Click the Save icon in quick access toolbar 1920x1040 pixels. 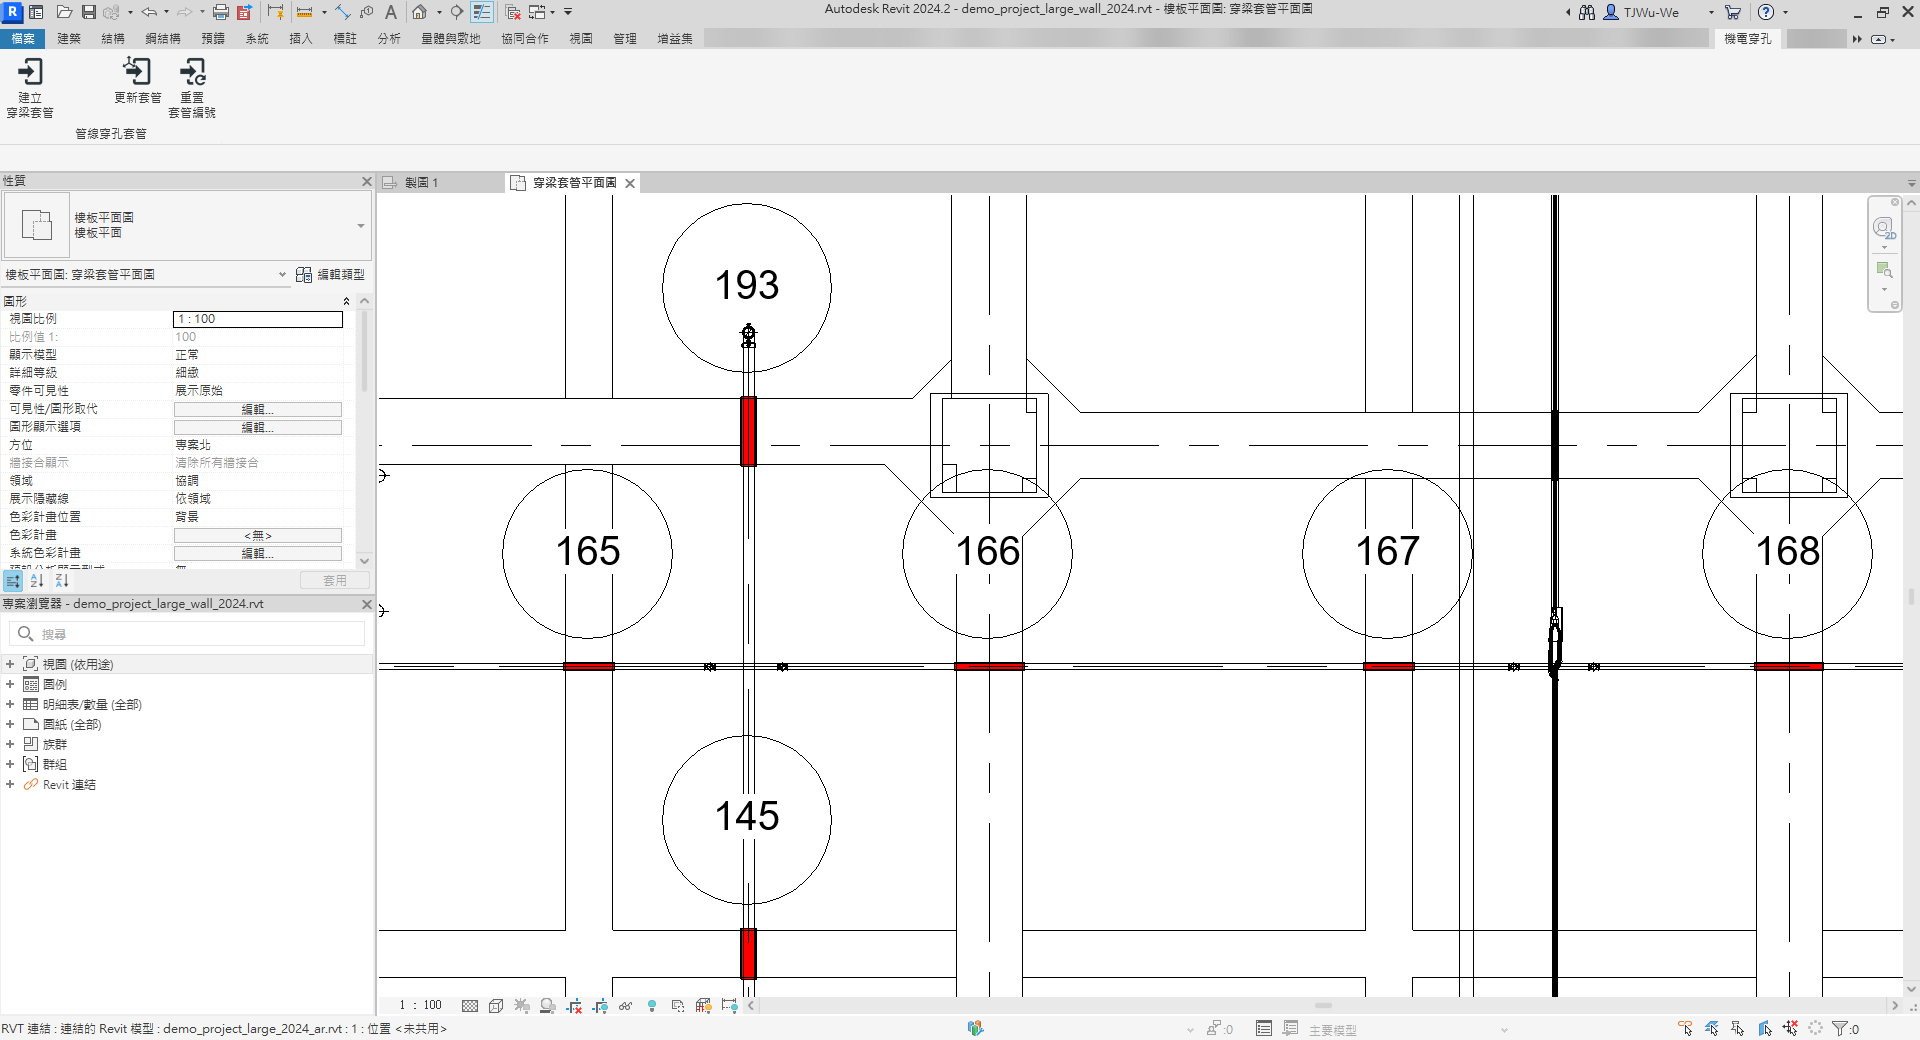[x=89, y=12]
